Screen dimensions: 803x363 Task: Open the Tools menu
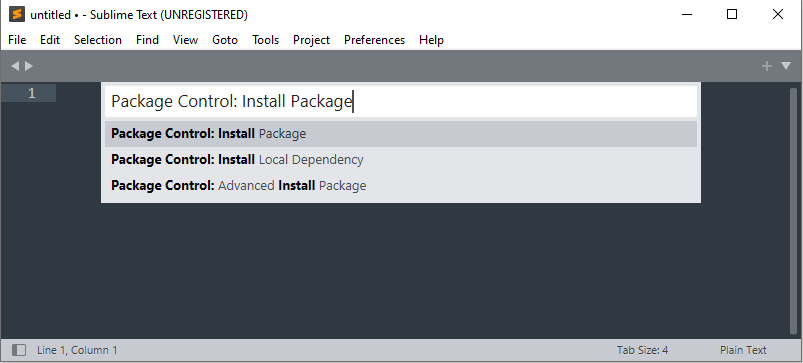[265, 40]
